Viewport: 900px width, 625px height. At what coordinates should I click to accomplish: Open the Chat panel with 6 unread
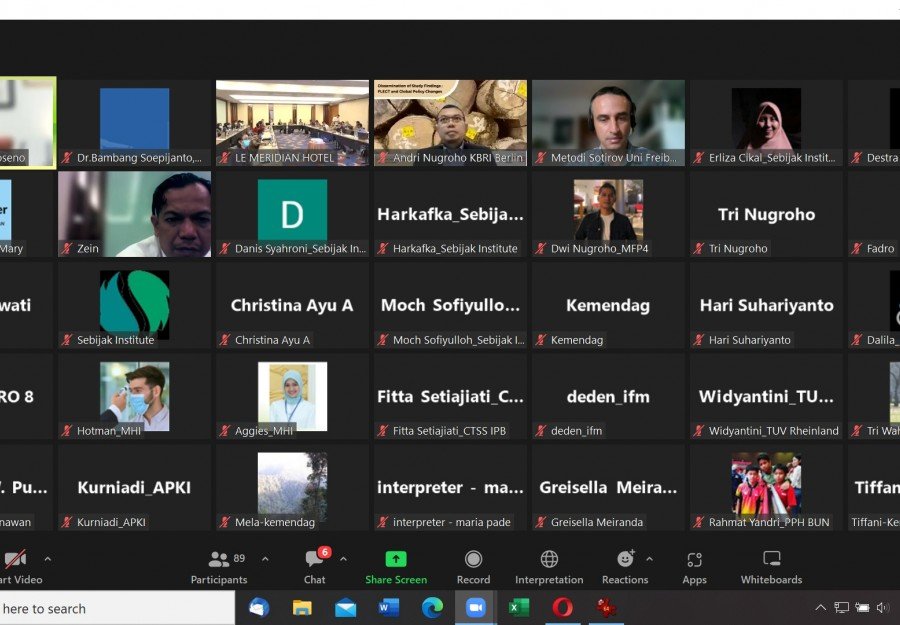coord(314,558)
